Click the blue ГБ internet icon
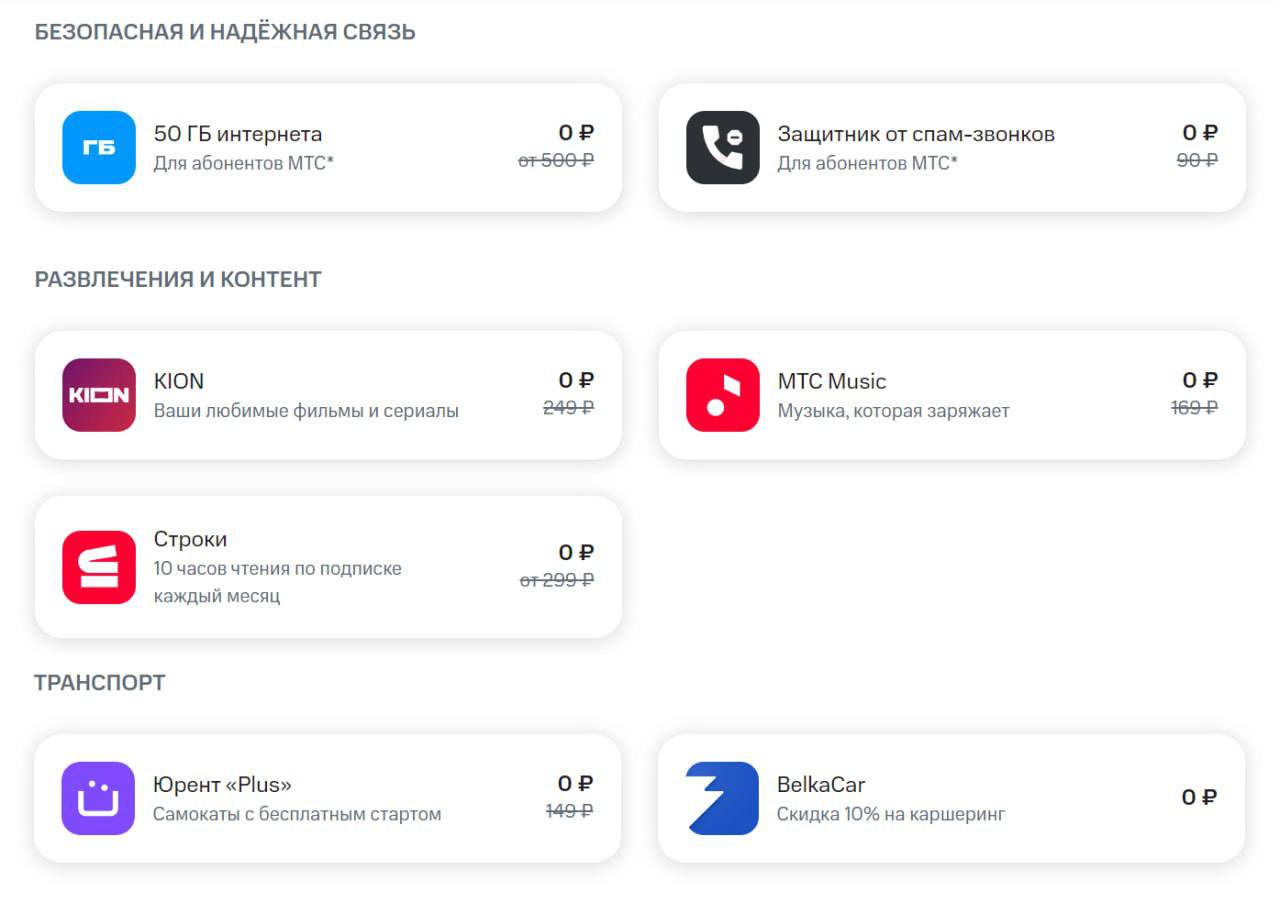1280x913 pixels. tap(99, 147)
